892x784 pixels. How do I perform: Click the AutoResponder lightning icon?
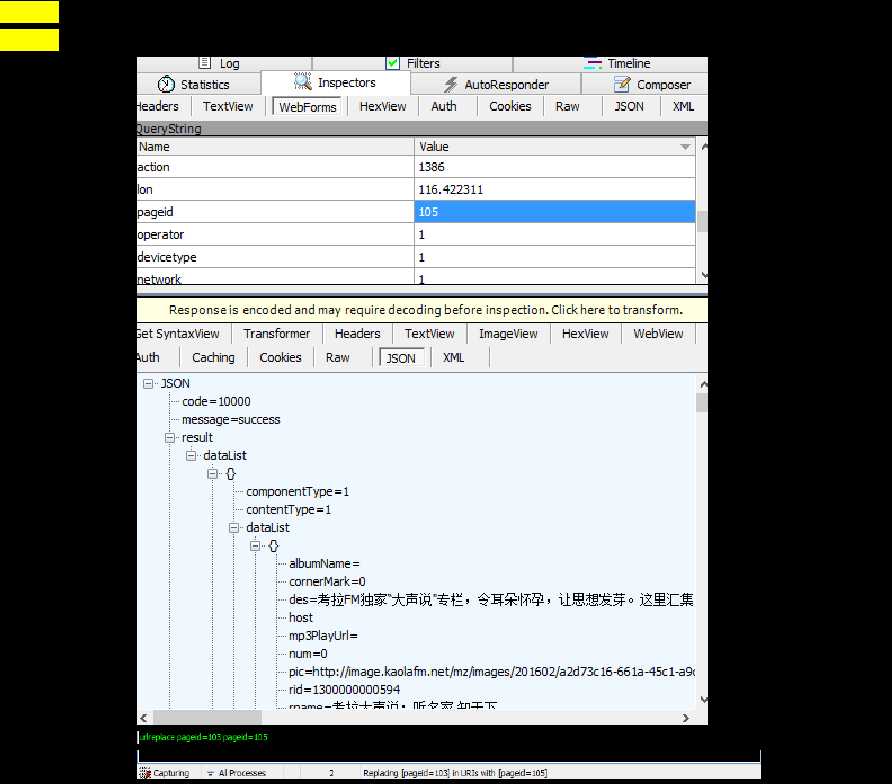(451, 84)
